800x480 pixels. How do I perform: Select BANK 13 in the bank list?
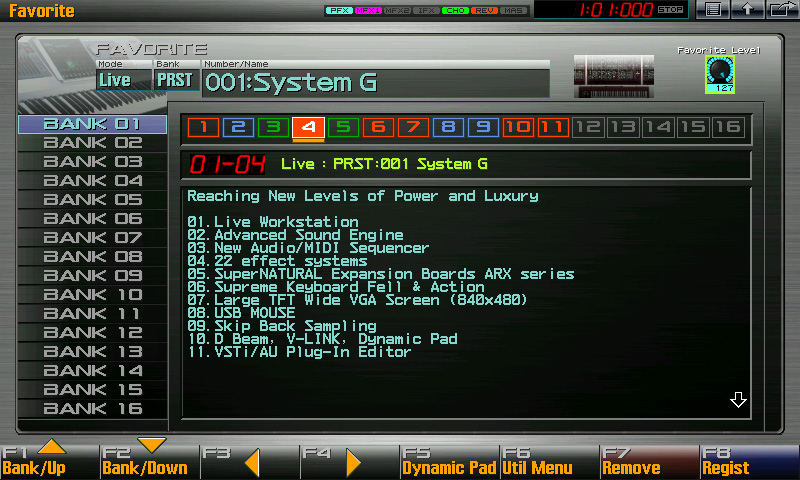point(92,351)
